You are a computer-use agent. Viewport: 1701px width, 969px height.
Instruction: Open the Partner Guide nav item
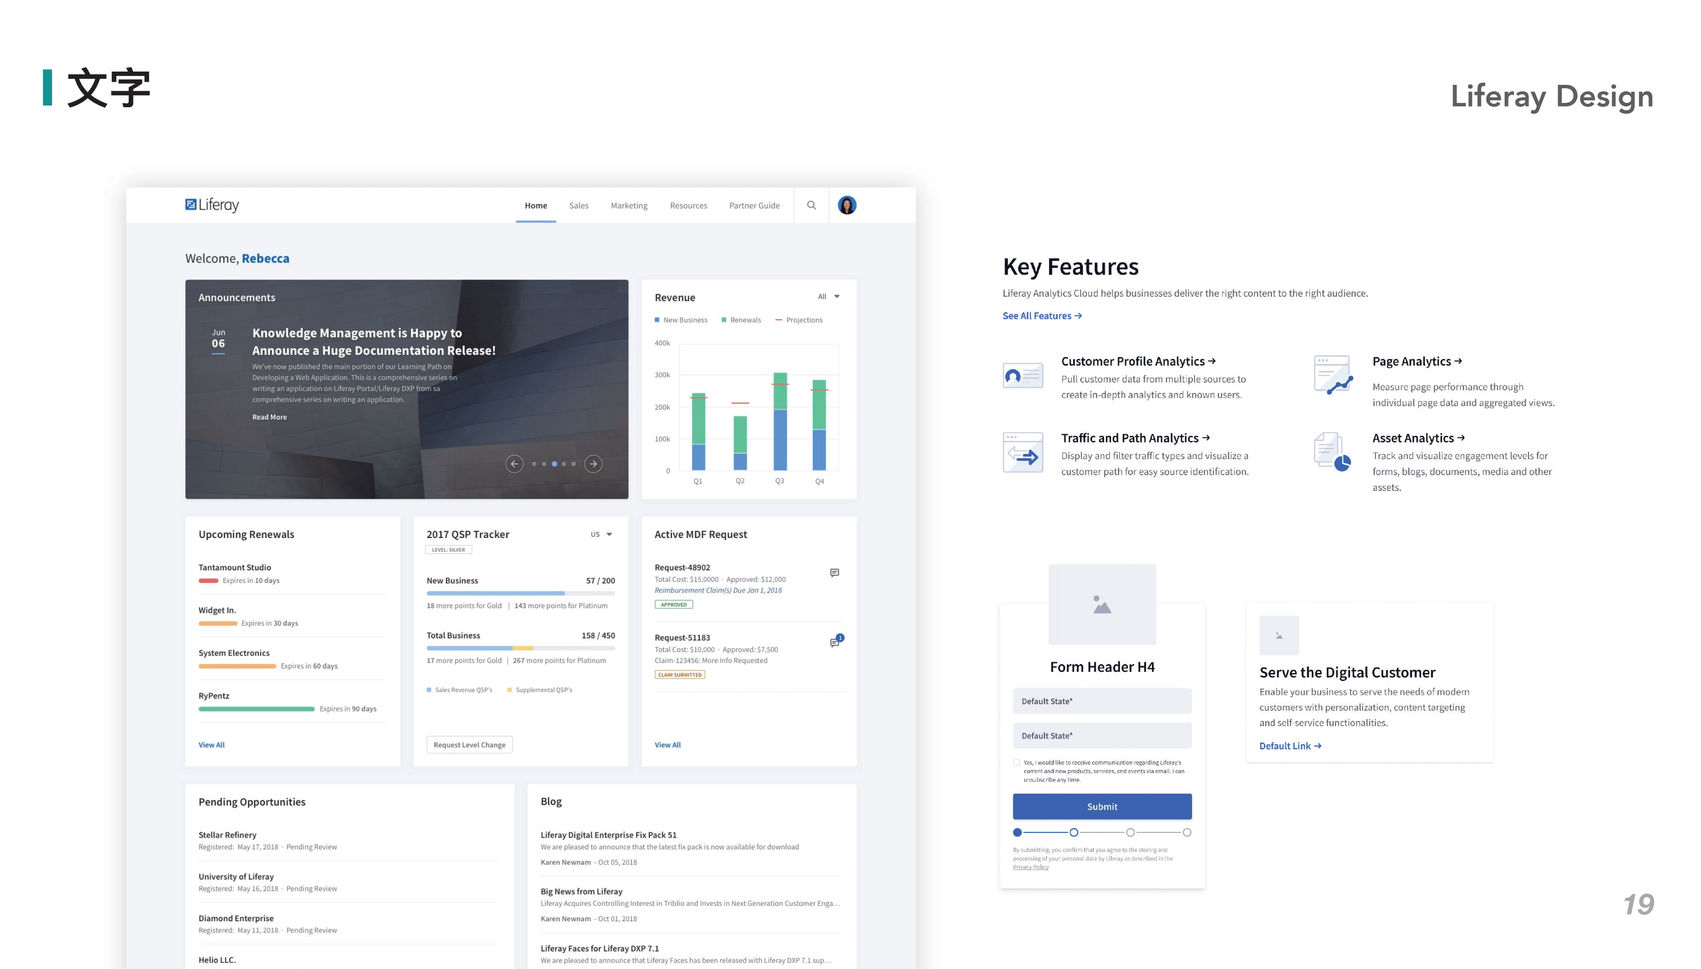pos(754,206)
